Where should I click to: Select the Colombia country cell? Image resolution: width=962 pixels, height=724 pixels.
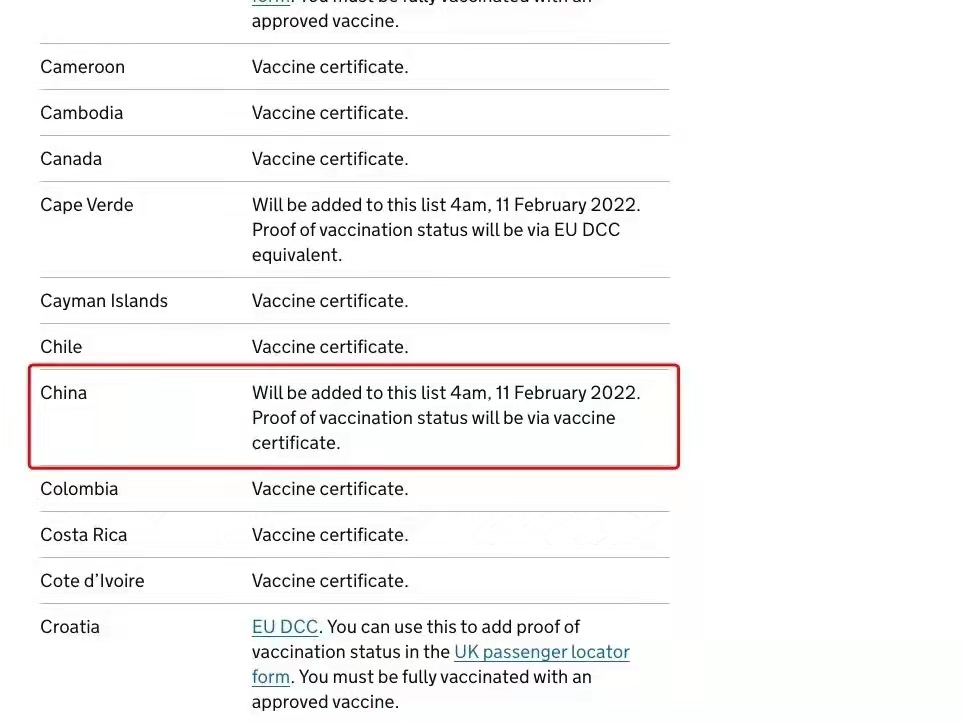[79, 489]
